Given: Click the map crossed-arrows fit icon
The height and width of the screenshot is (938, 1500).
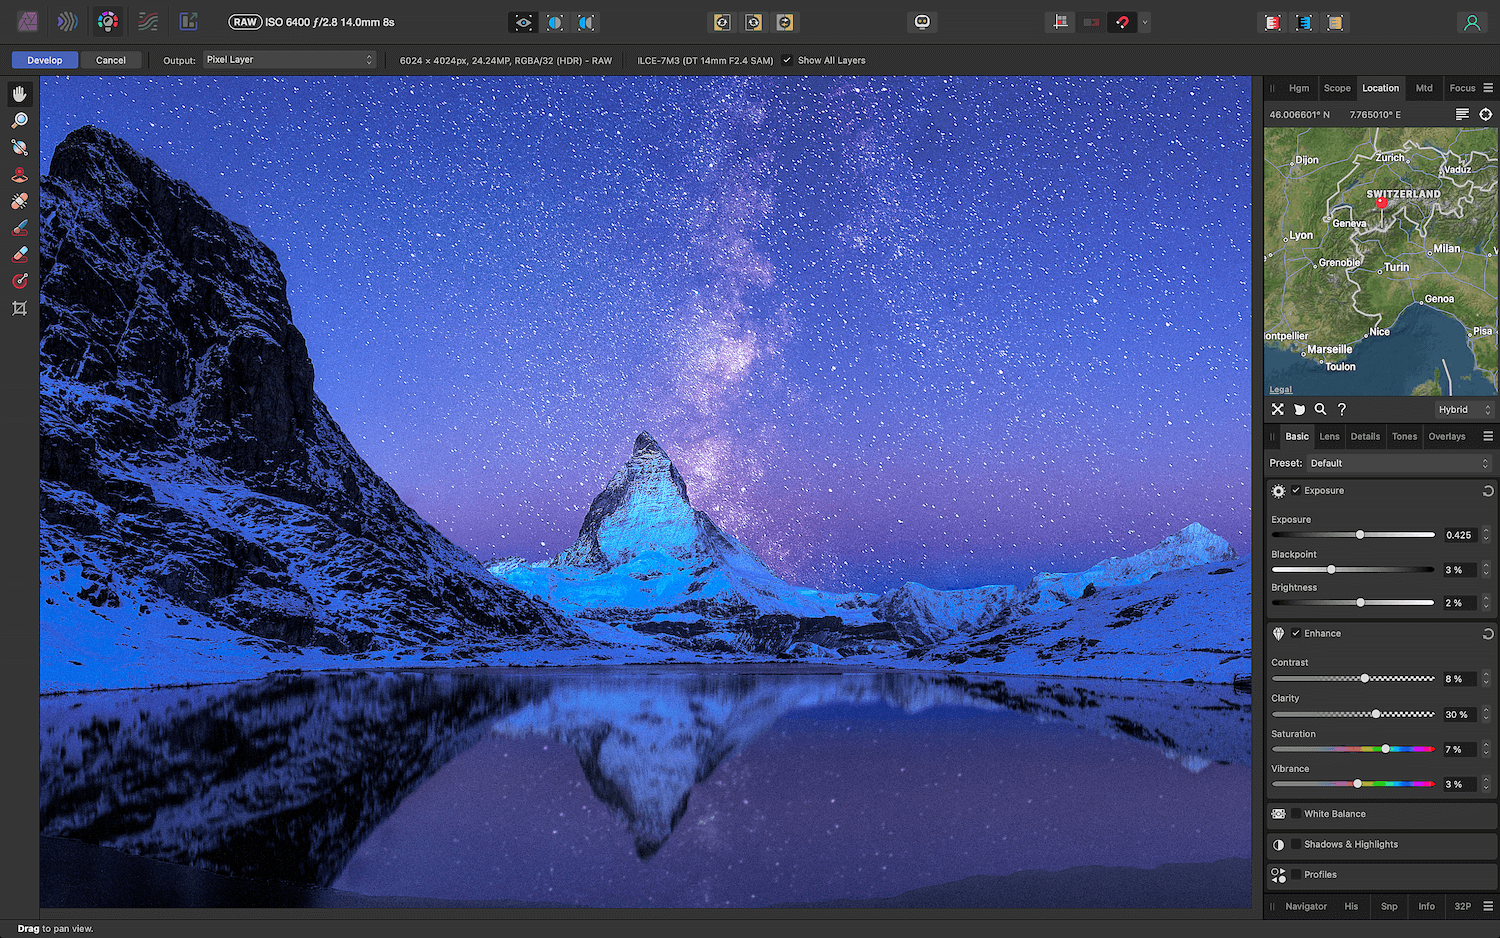Looking at the screenshot, I should point(1278,409).
